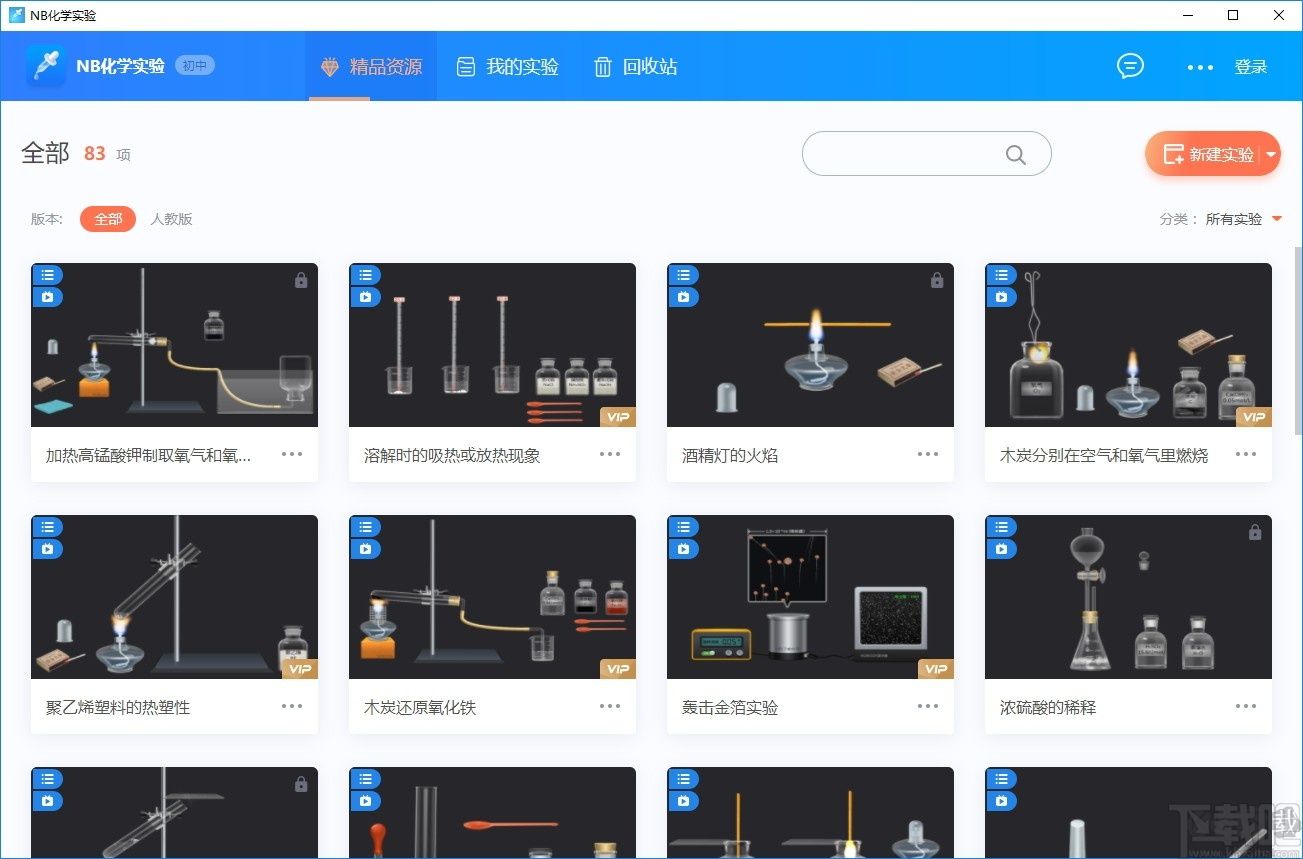This screenshot has width=1303, height=859.
Task: Select the 人教版 version filter
Action: click(170, 219)
